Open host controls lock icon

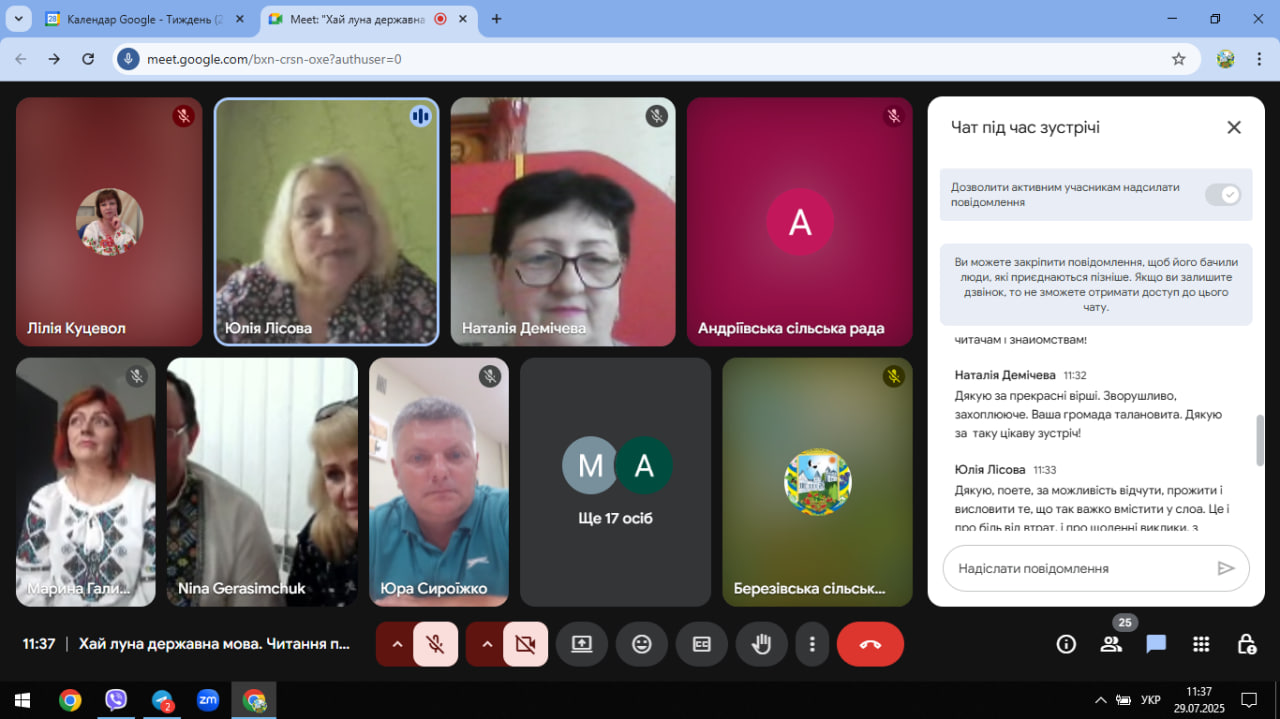[1246, 644]
